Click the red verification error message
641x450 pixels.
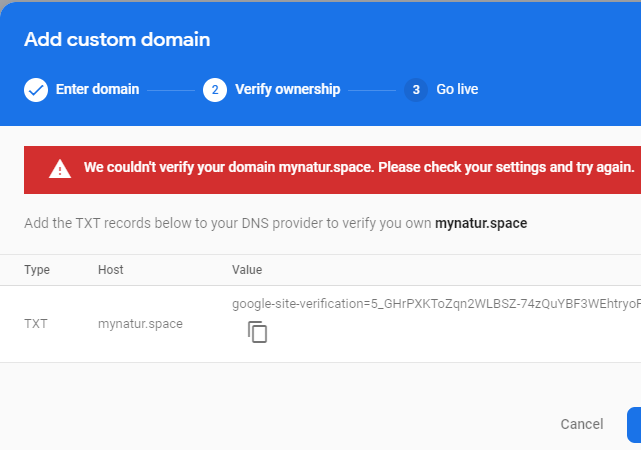click(358, 168)
